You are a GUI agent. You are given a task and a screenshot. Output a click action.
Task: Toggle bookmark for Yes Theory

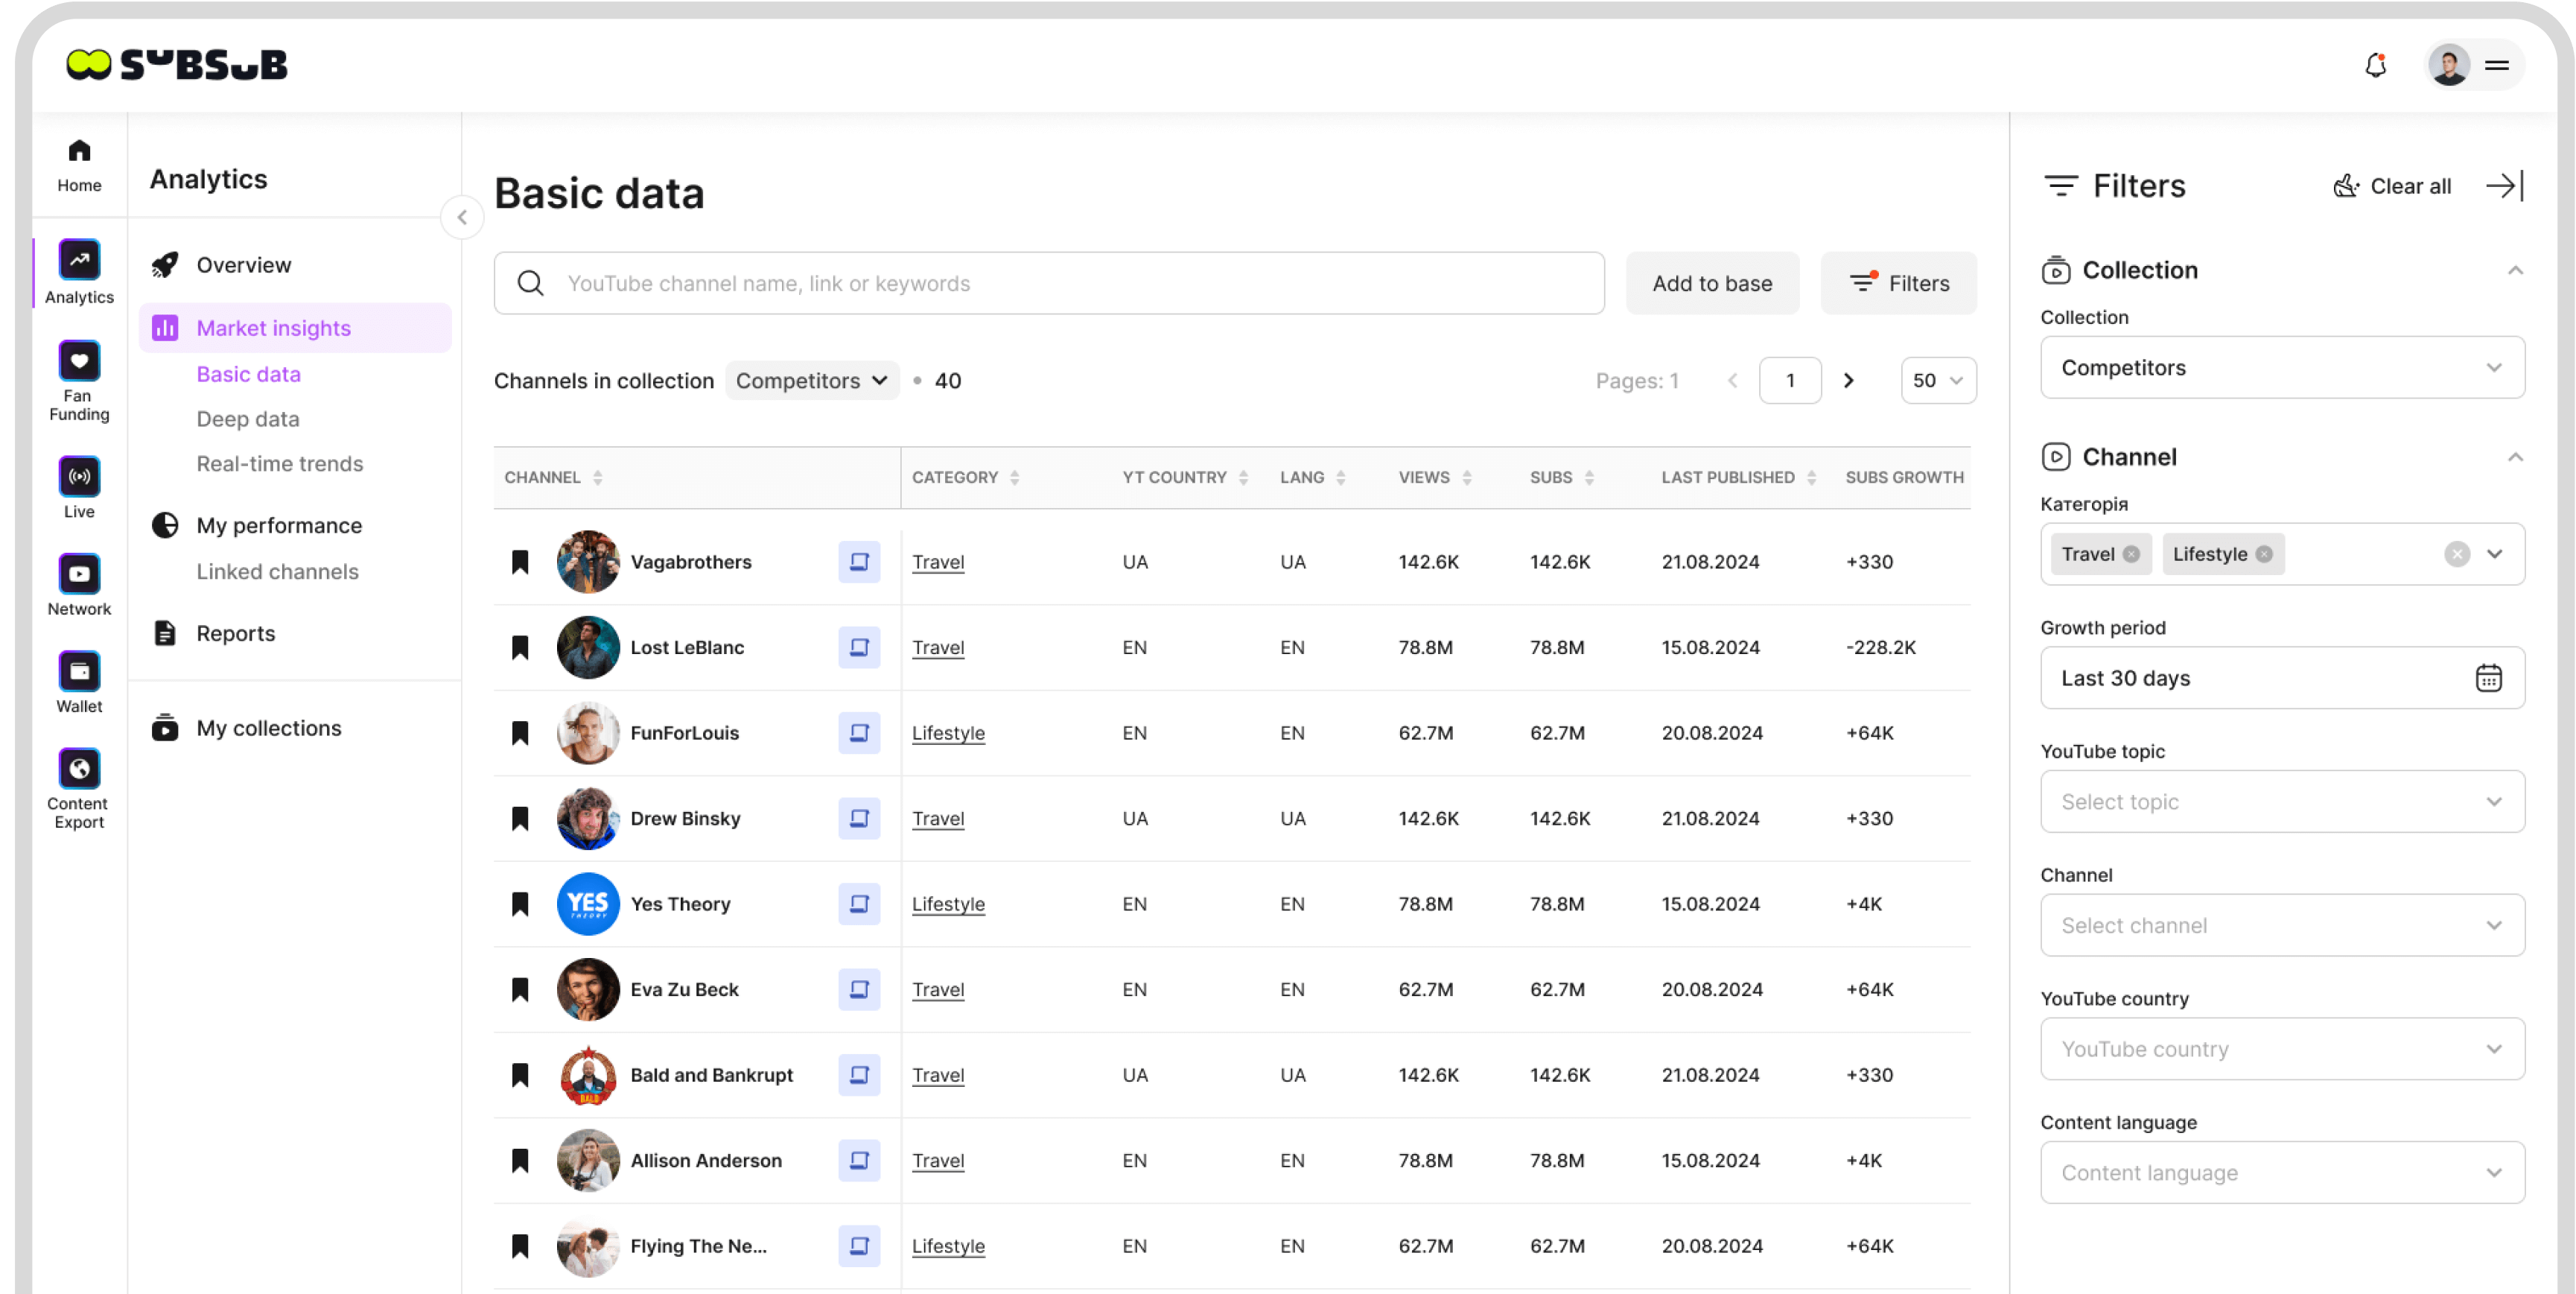click(x=520, y=904)
